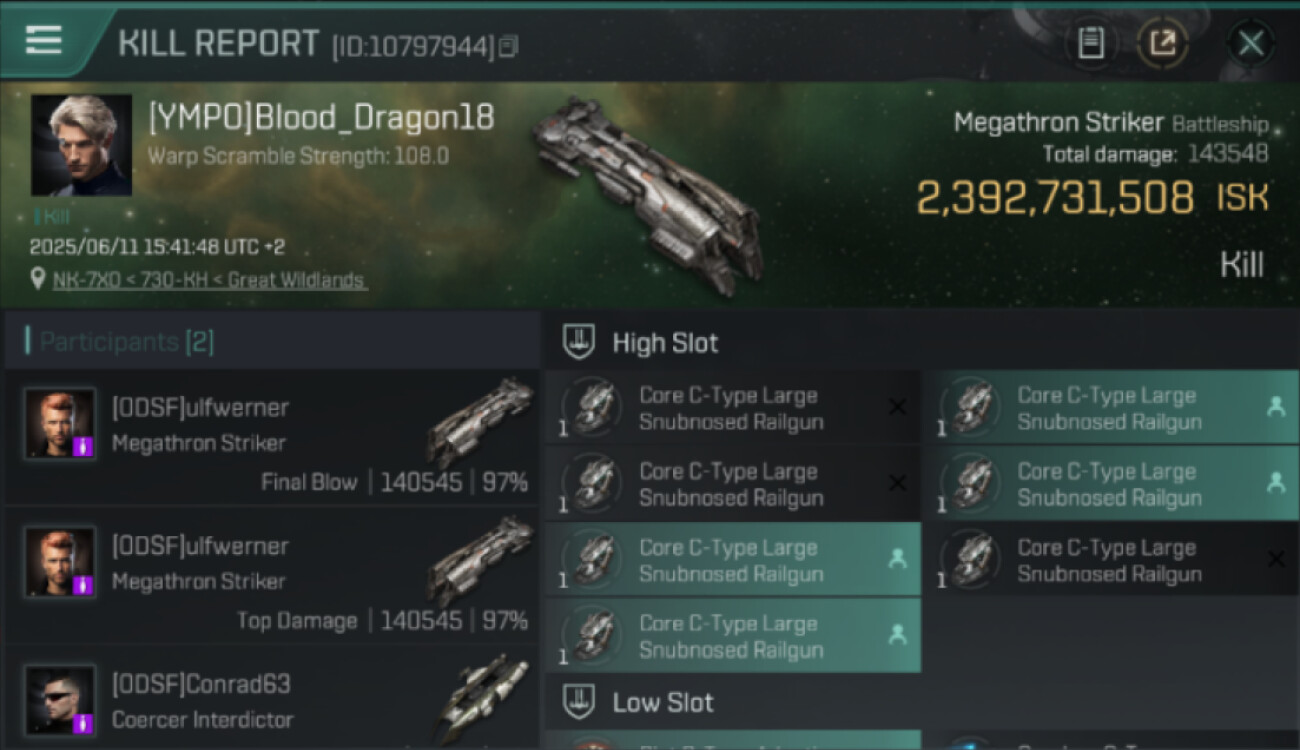This screenshot has width=1300, height=750.
Task: Open Blood_Dragon18 pilot portrait
Action: [x=81, y=145]
